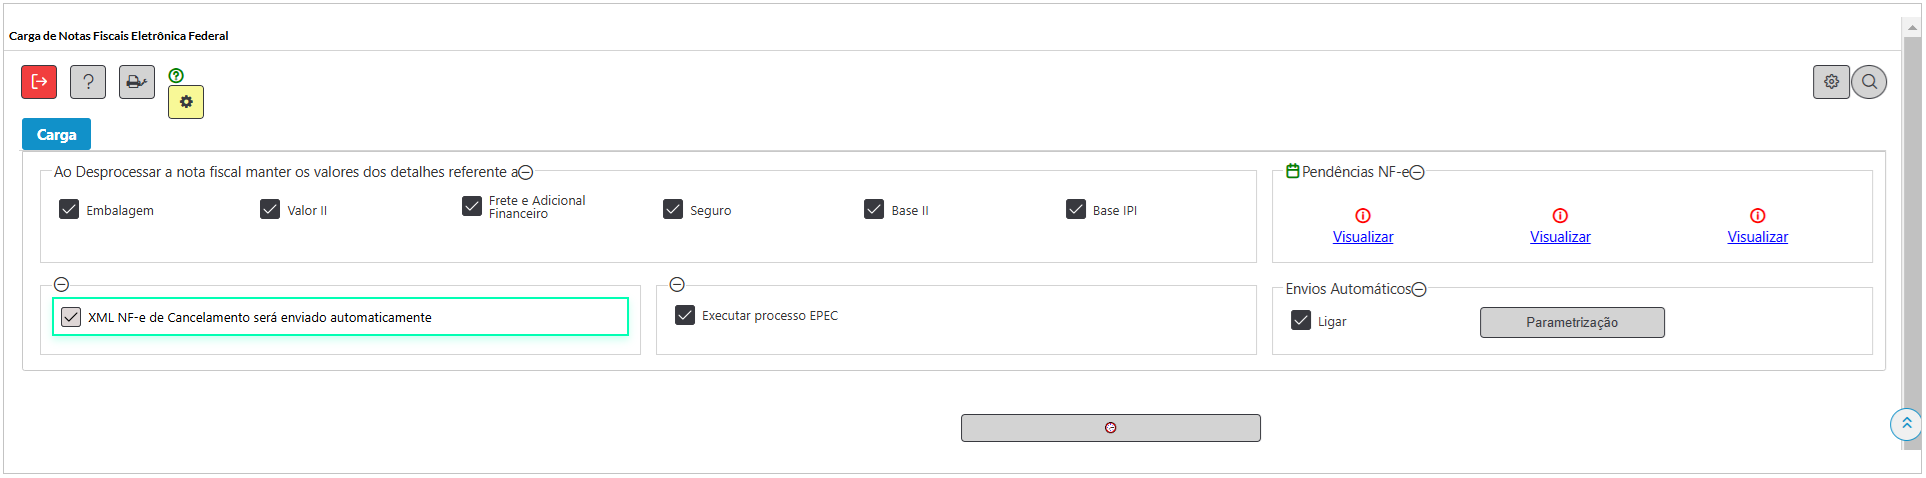
Task: Collapse the Pendências NF-e section
Action: click(x=1417, y=173)
